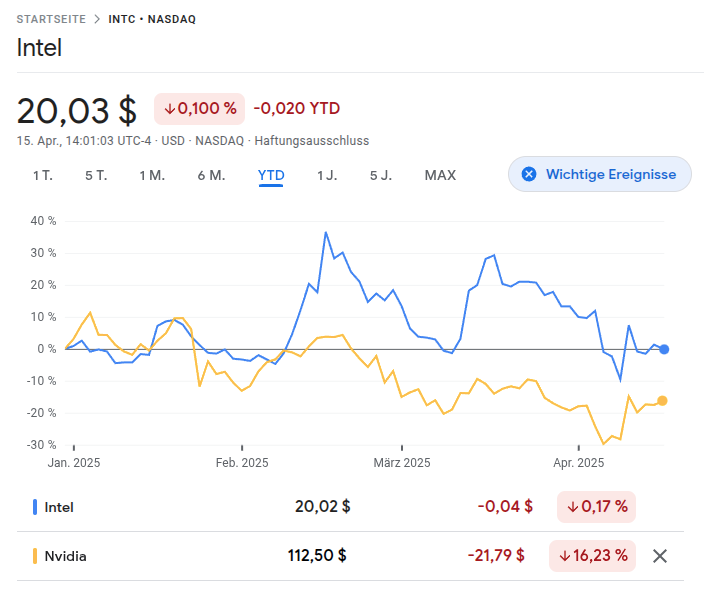Switch to the 5 J. time range

[381, 175]
